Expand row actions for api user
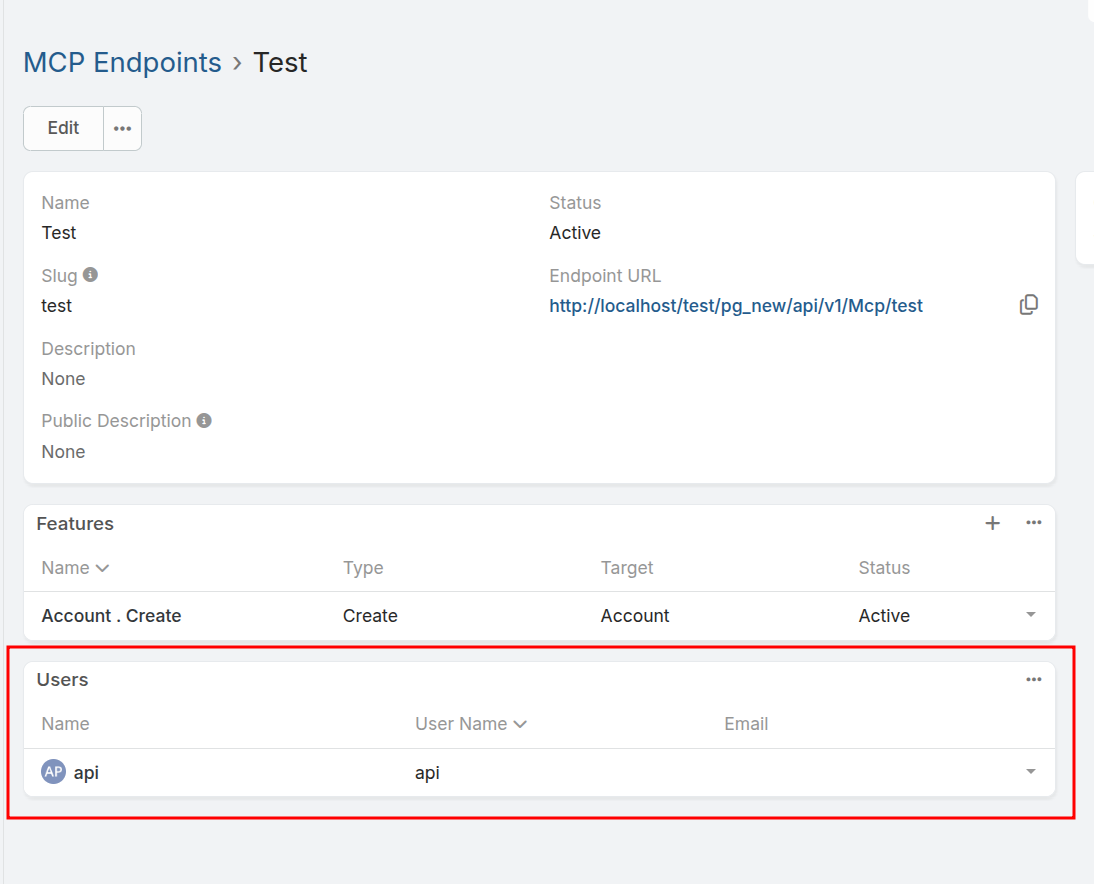Image resolution: width=1094 pixels, height=884 pixels. pyautogui.click(x=1031, y=772)
